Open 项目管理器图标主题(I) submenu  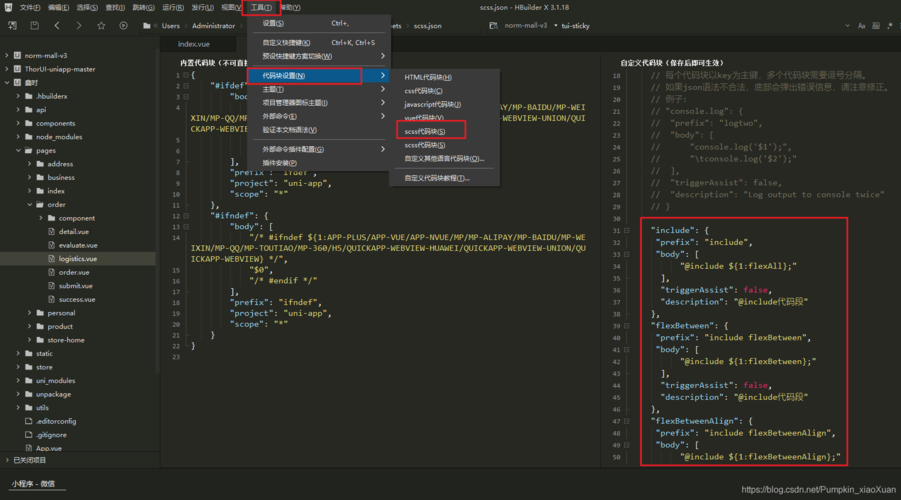point(319,103)
